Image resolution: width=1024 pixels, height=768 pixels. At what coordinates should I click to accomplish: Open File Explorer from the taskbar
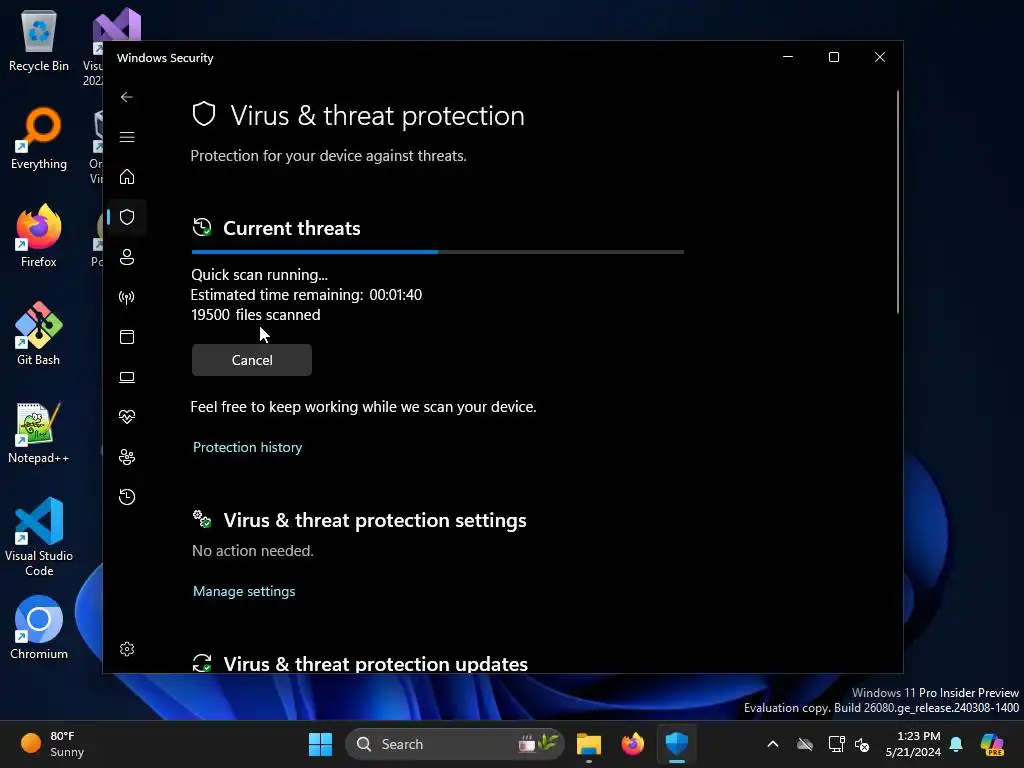coord(588,744)
